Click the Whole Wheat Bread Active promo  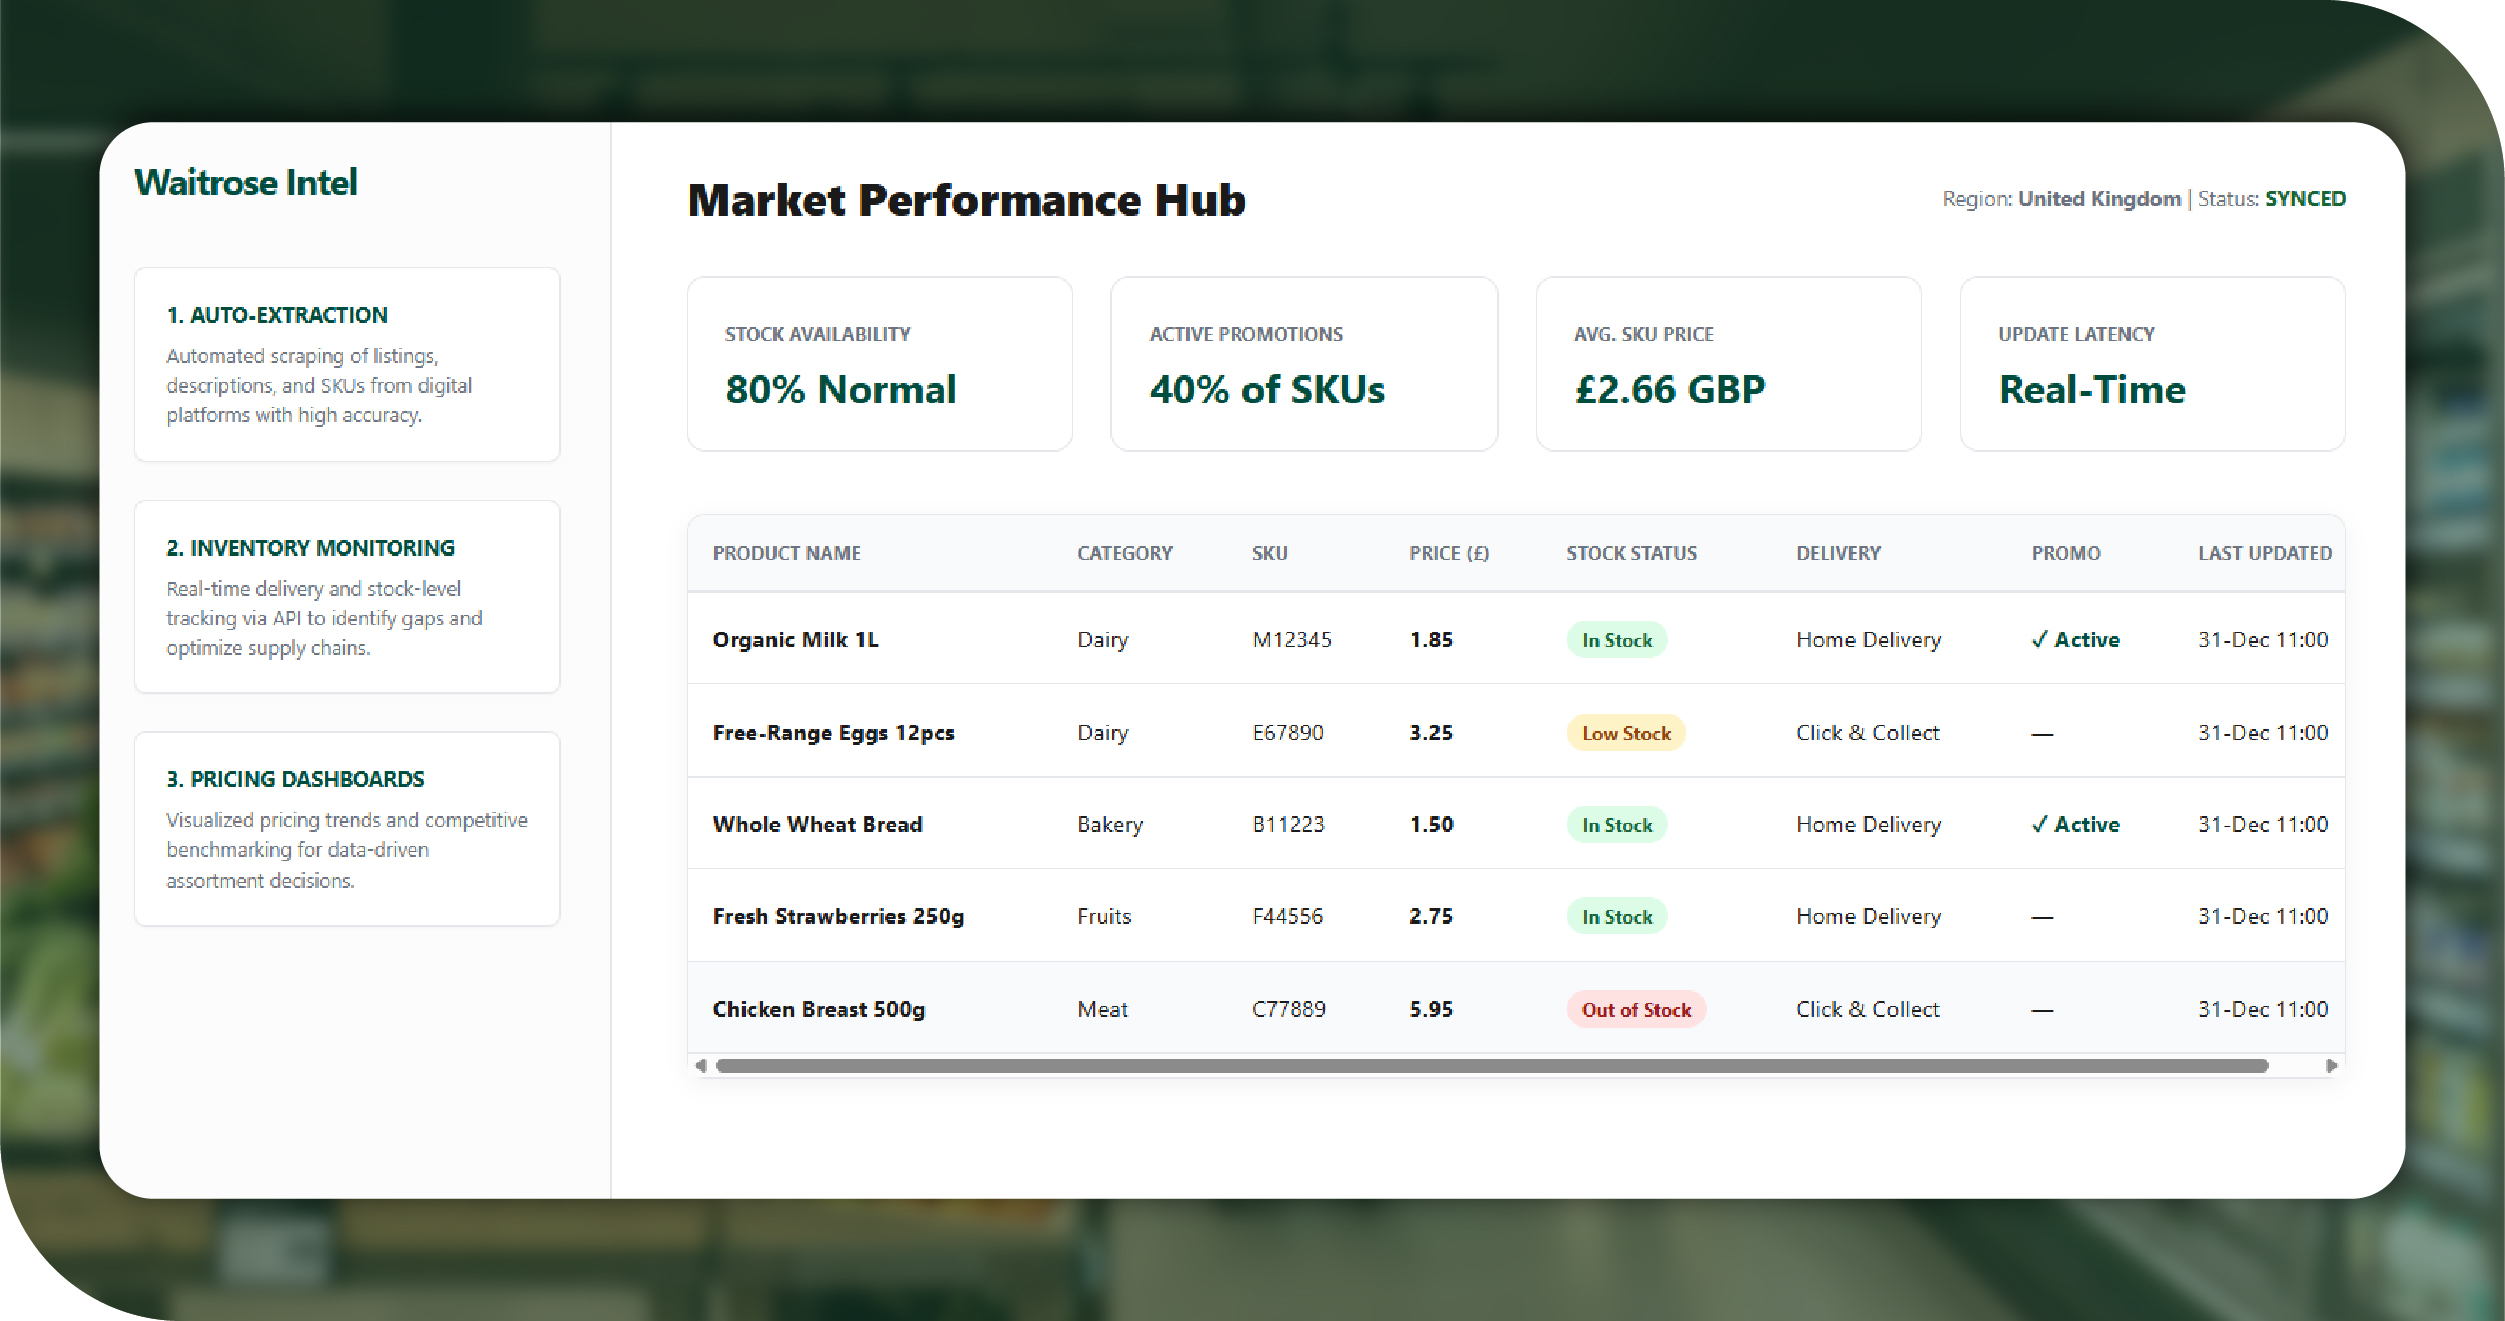coord(2076,825)
